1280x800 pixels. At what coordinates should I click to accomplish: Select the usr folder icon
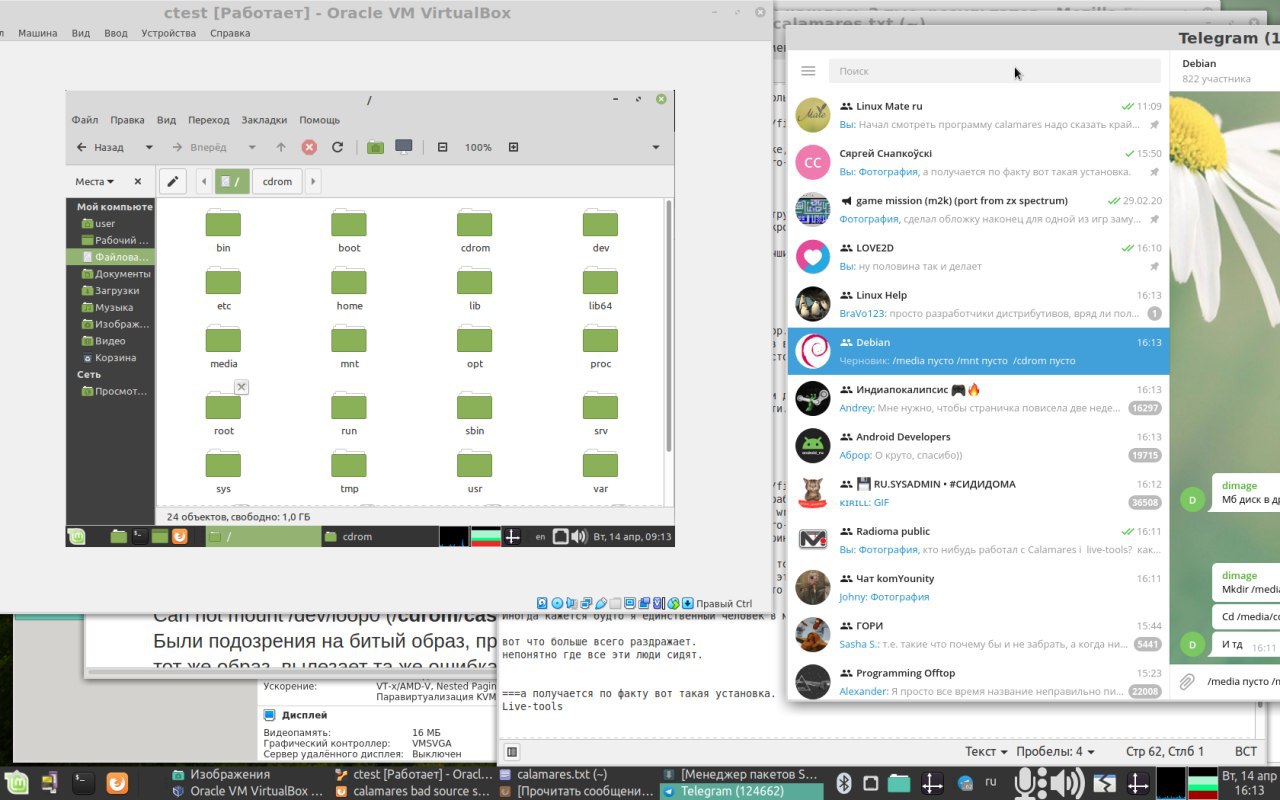(x=475, y=464)
